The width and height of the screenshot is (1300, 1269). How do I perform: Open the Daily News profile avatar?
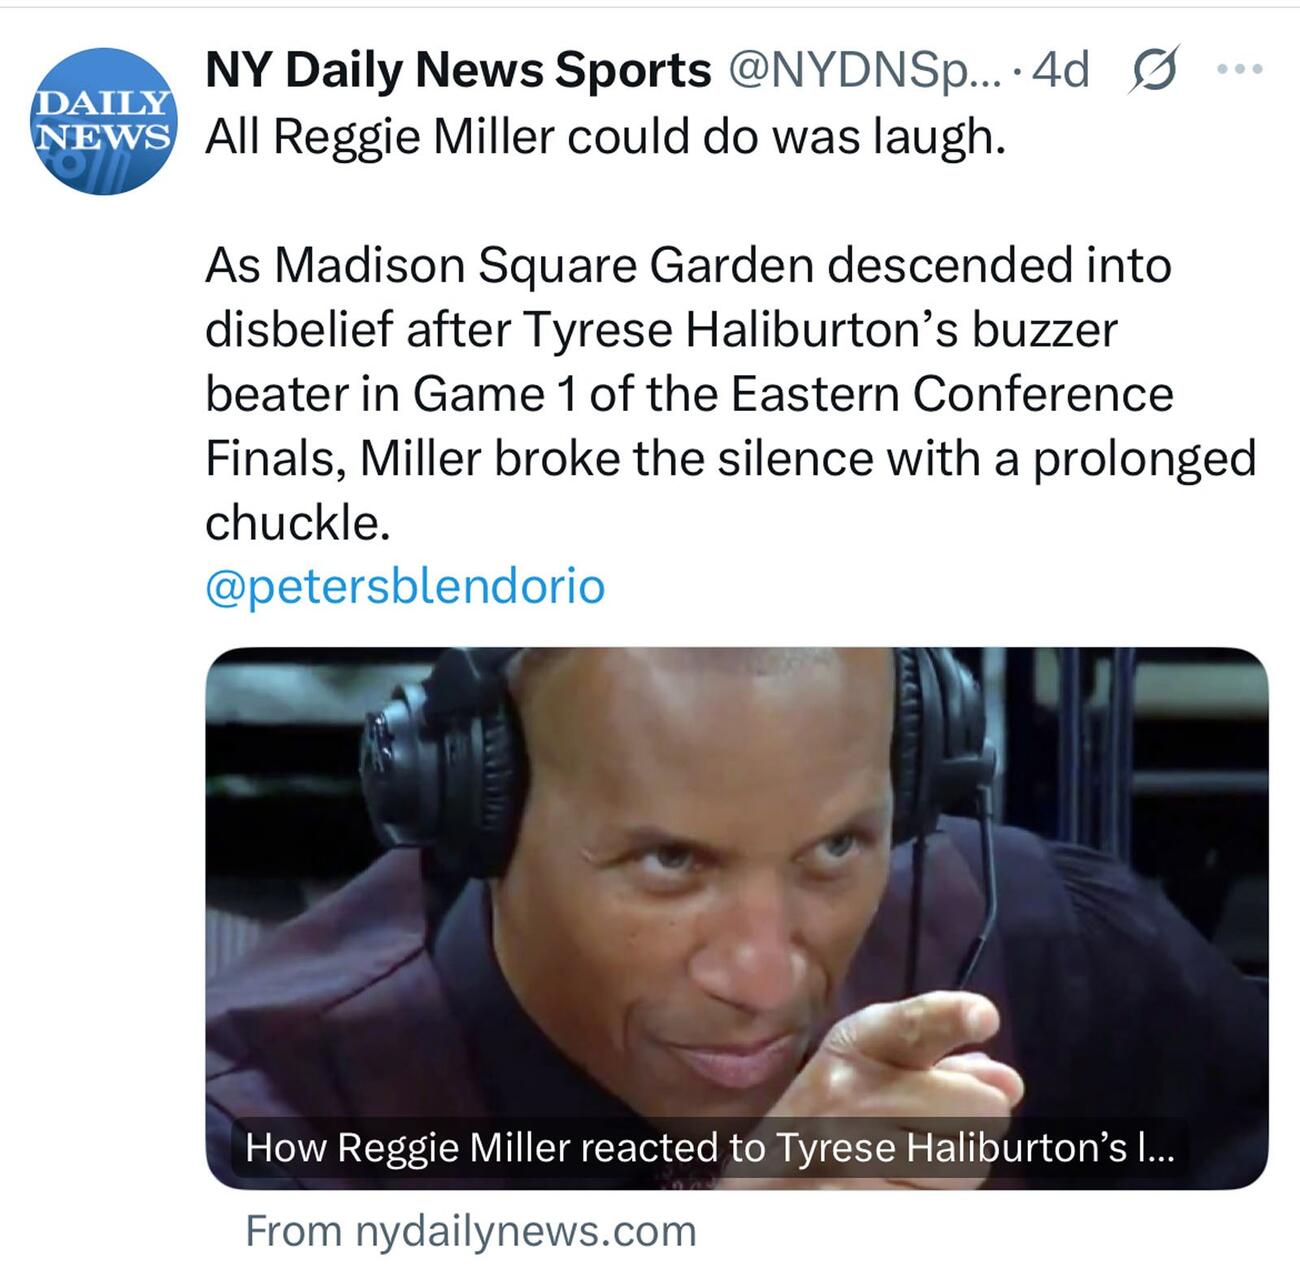click(x=104, y=121)
